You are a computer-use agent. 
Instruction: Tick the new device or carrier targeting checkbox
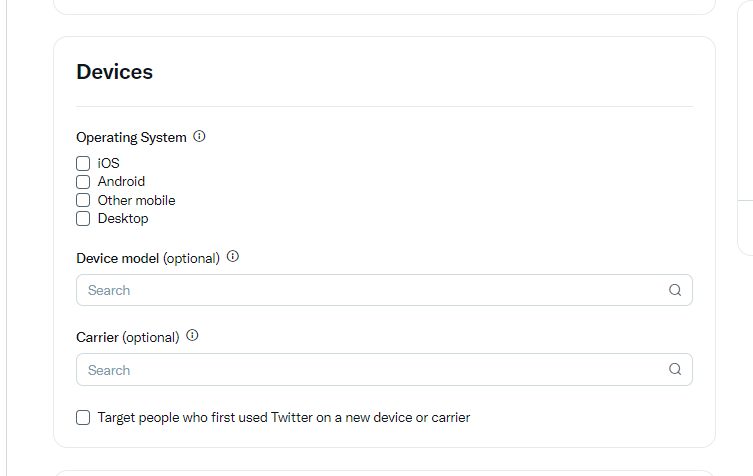point(83,418)
